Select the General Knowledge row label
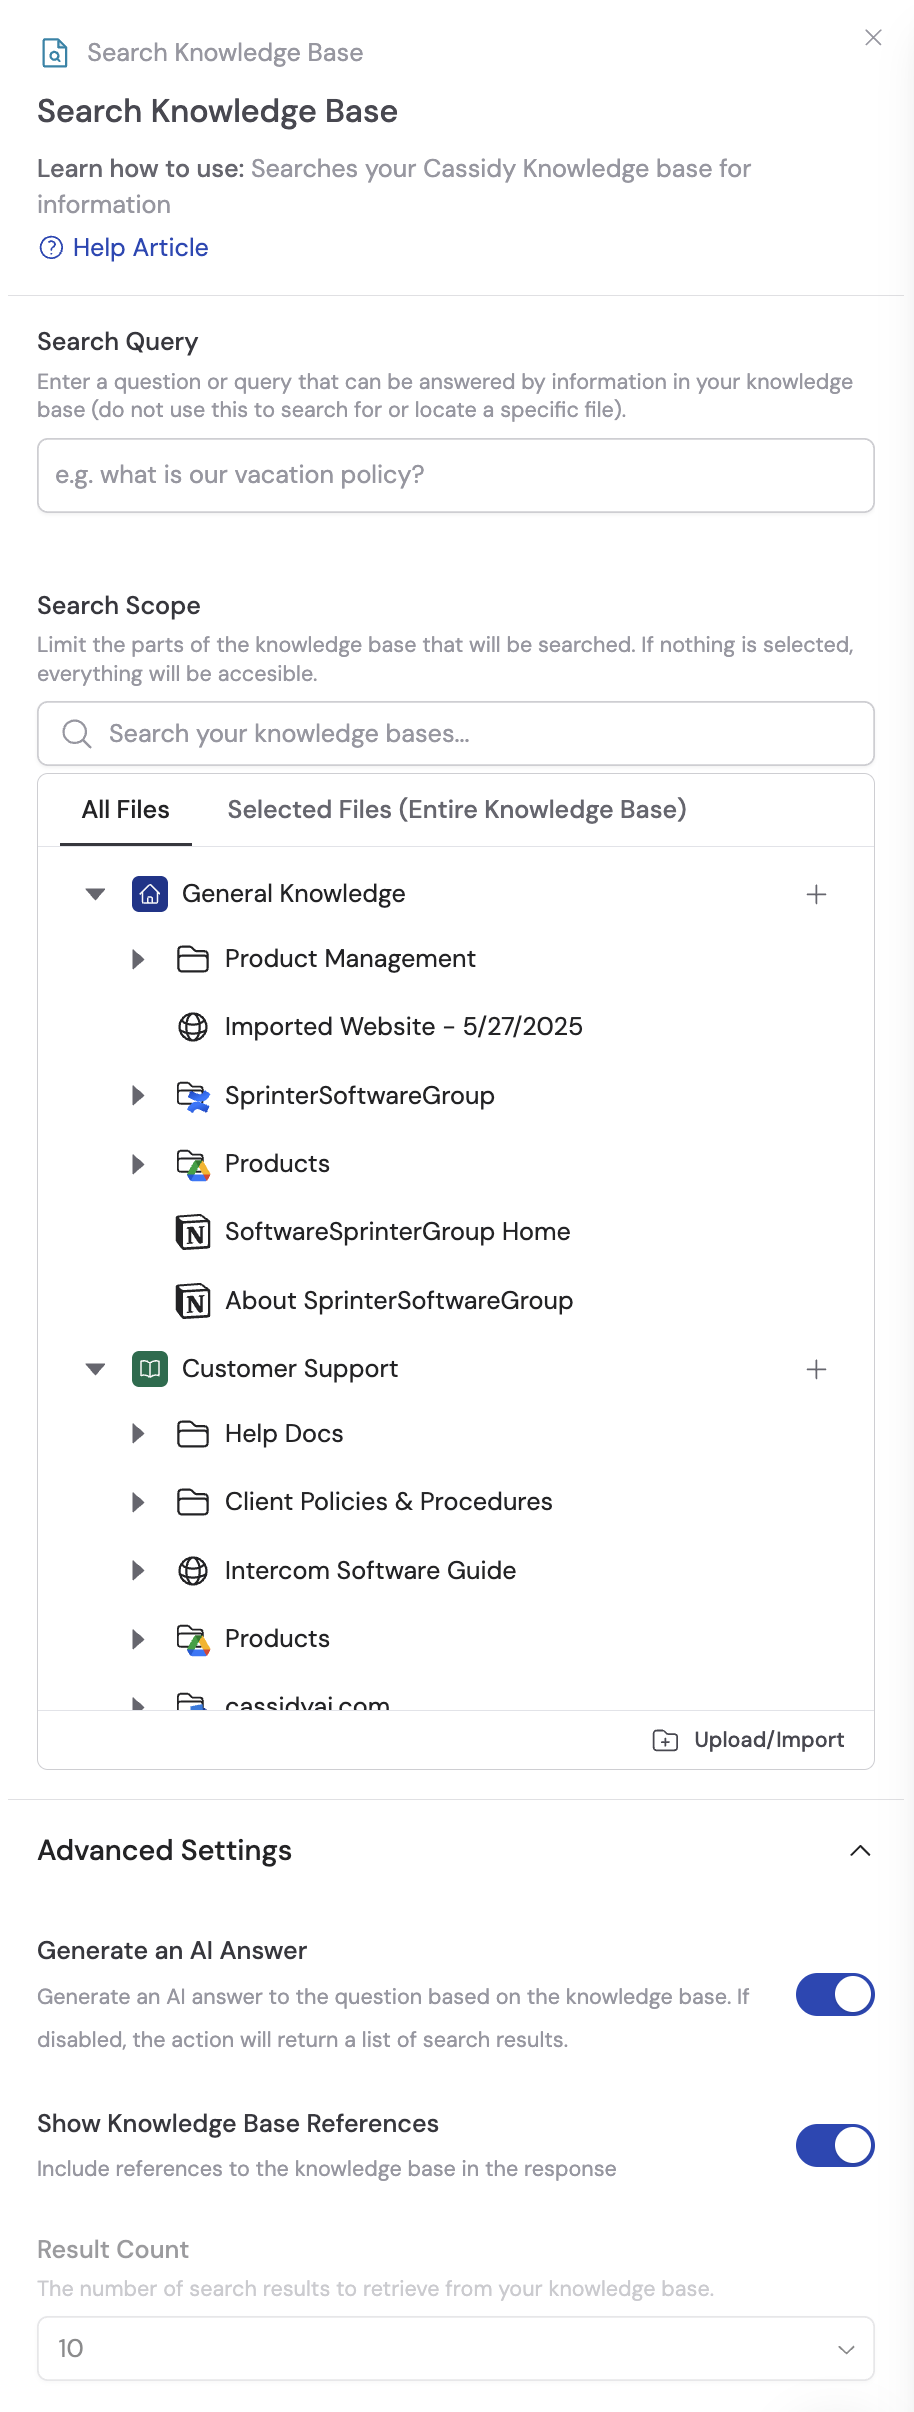 294,894
